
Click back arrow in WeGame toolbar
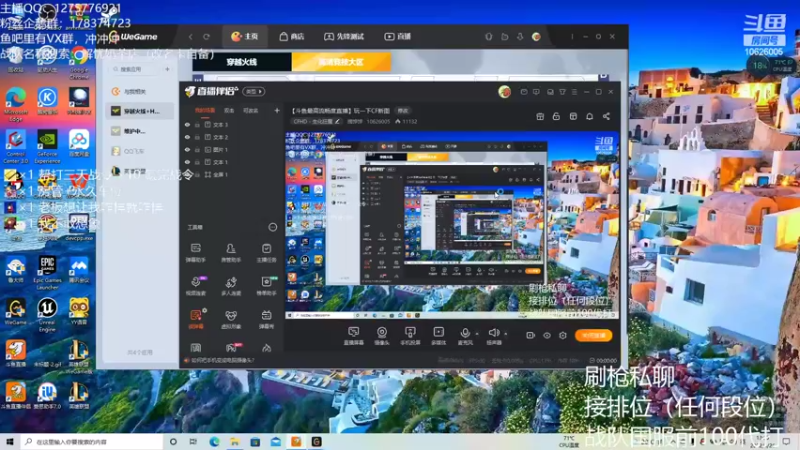point(190,37)
